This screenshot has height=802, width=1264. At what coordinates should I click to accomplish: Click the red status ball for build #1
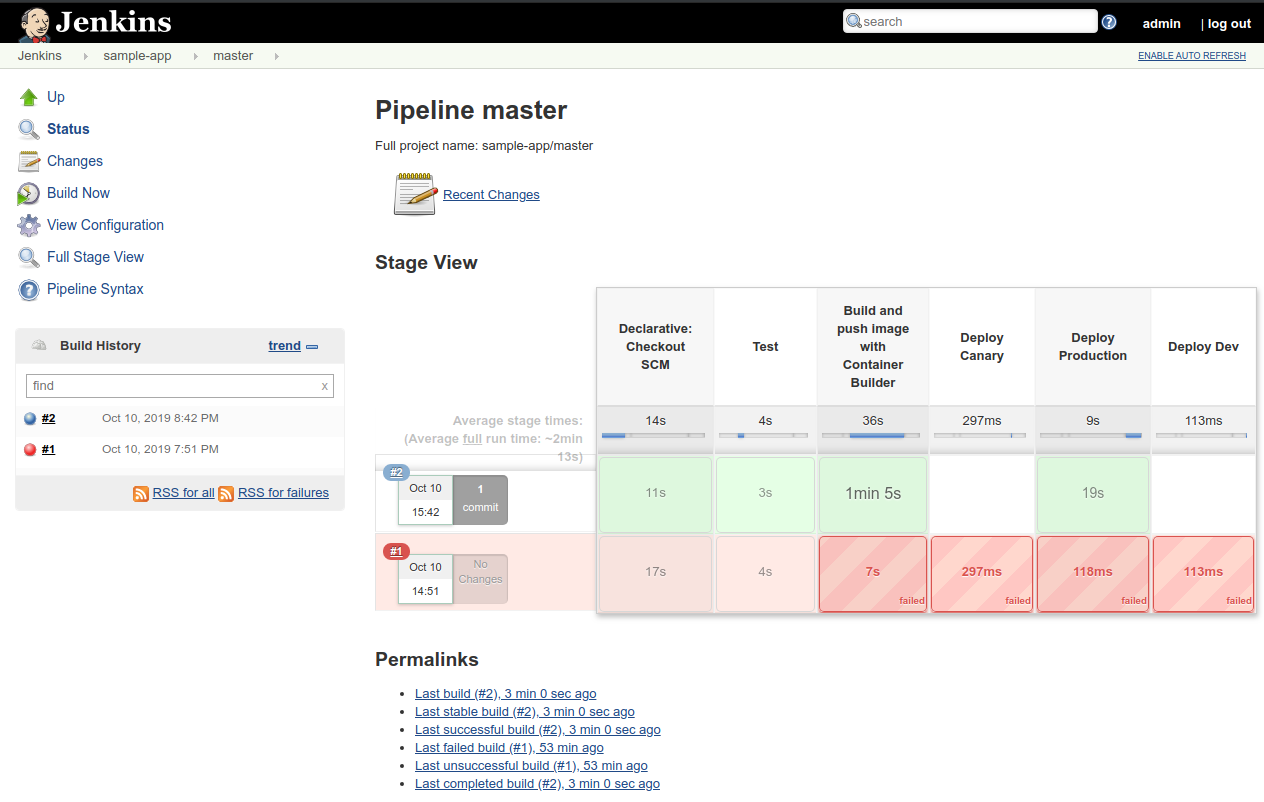[30, 450]
